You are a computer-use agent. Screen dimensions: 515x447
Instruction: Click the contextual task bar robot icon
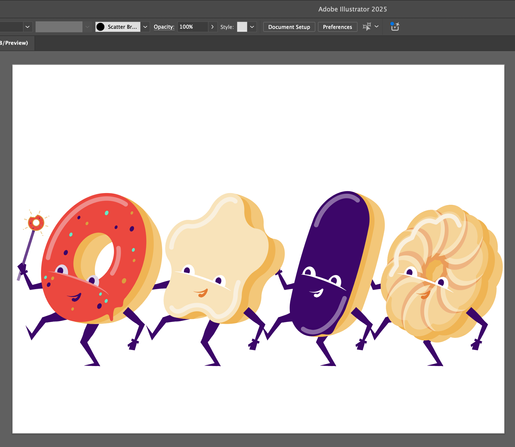point(395,27)
